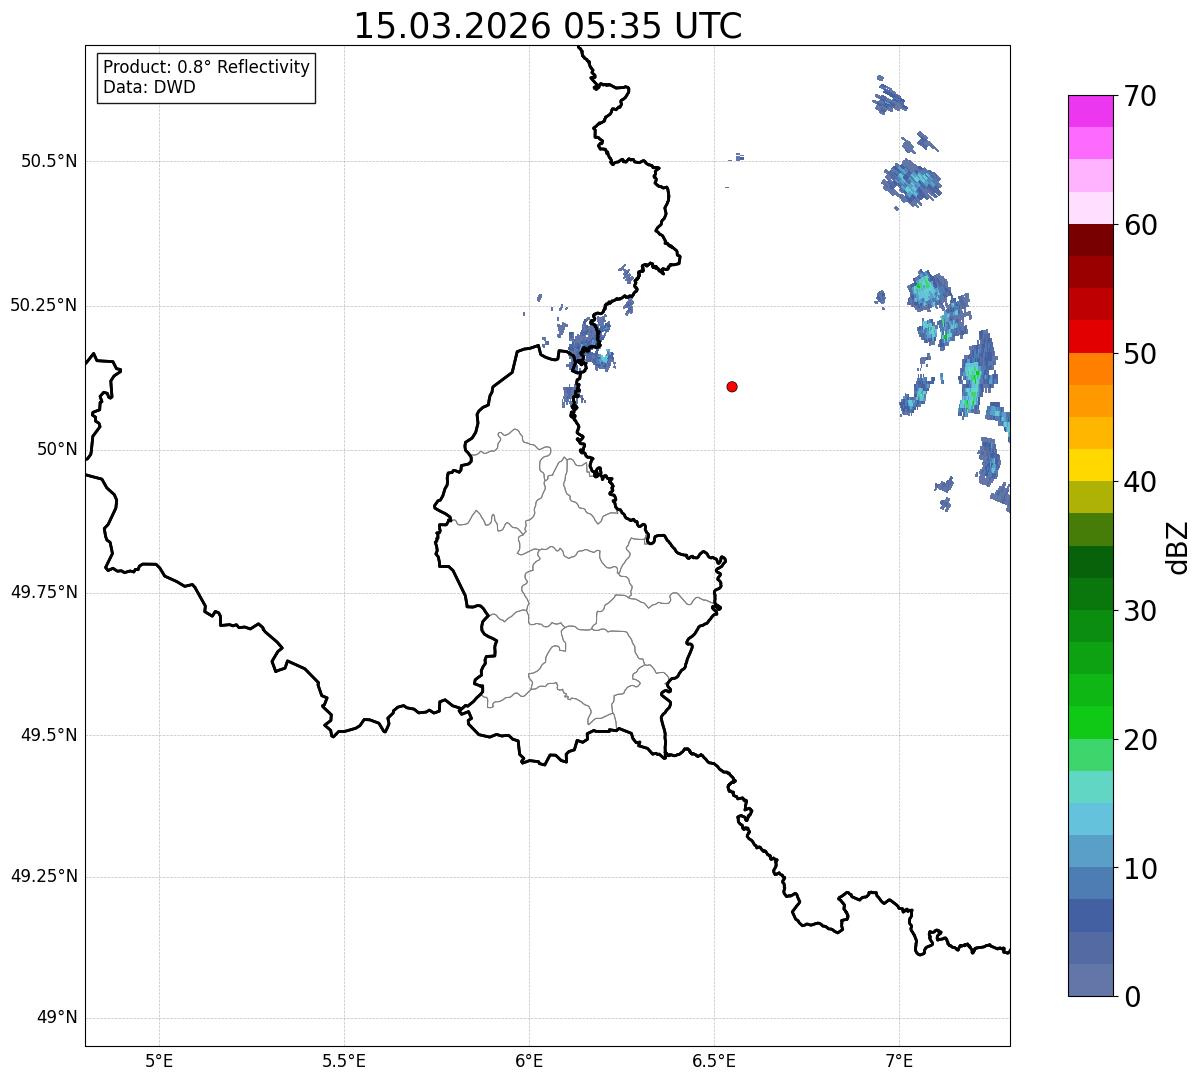The image size is (1202, 1081).
Task: Click the colorbar tick label 20
Action: (1140, 740)
